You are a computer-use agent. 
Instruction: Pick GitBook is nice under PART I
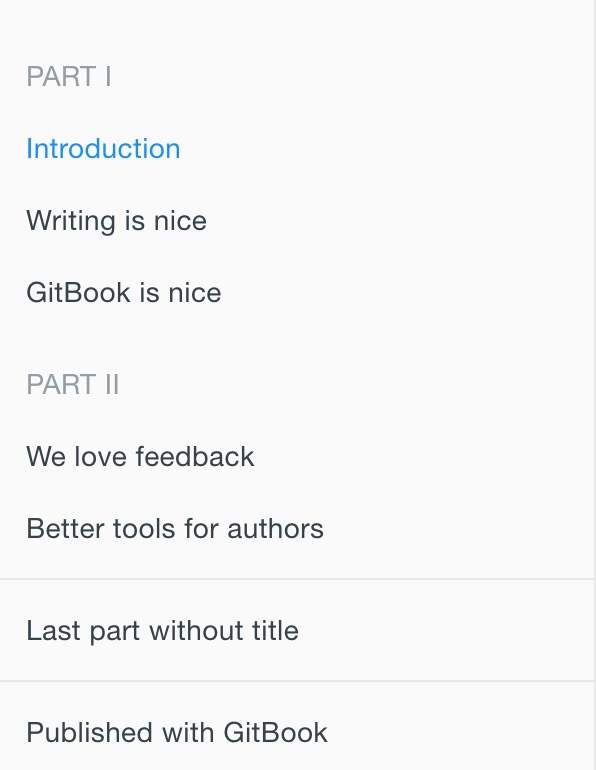click(124, 293)
